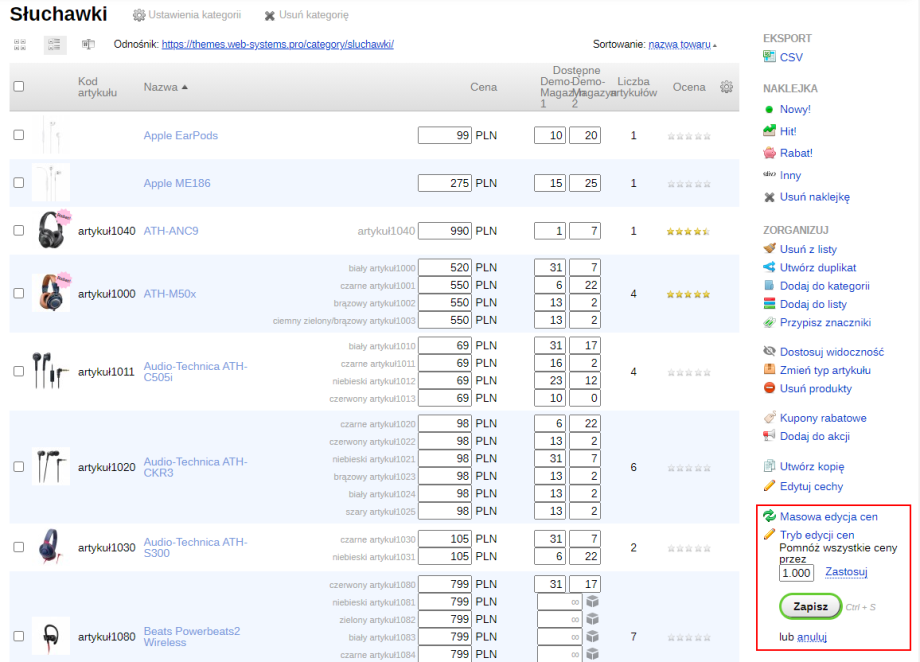Open Audio-Technica ATH-S300 product link
Screen dimensions: 920x662
(x=195, y=548)
